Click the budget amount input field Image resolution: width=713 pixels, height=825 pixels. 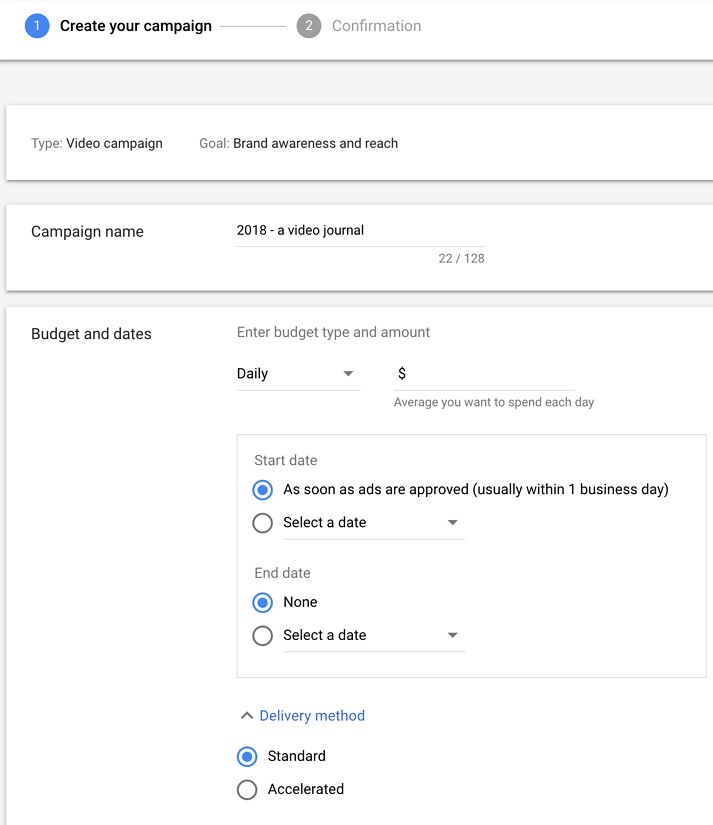(x=485, y=374)
